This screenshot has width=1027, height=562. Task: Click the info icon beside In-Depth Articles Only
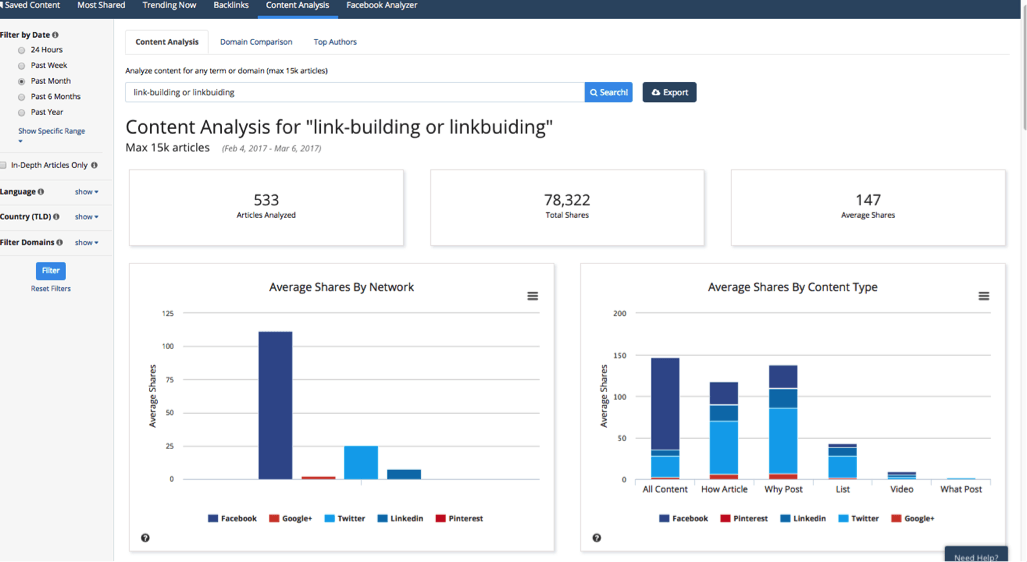tap(94, 165)
